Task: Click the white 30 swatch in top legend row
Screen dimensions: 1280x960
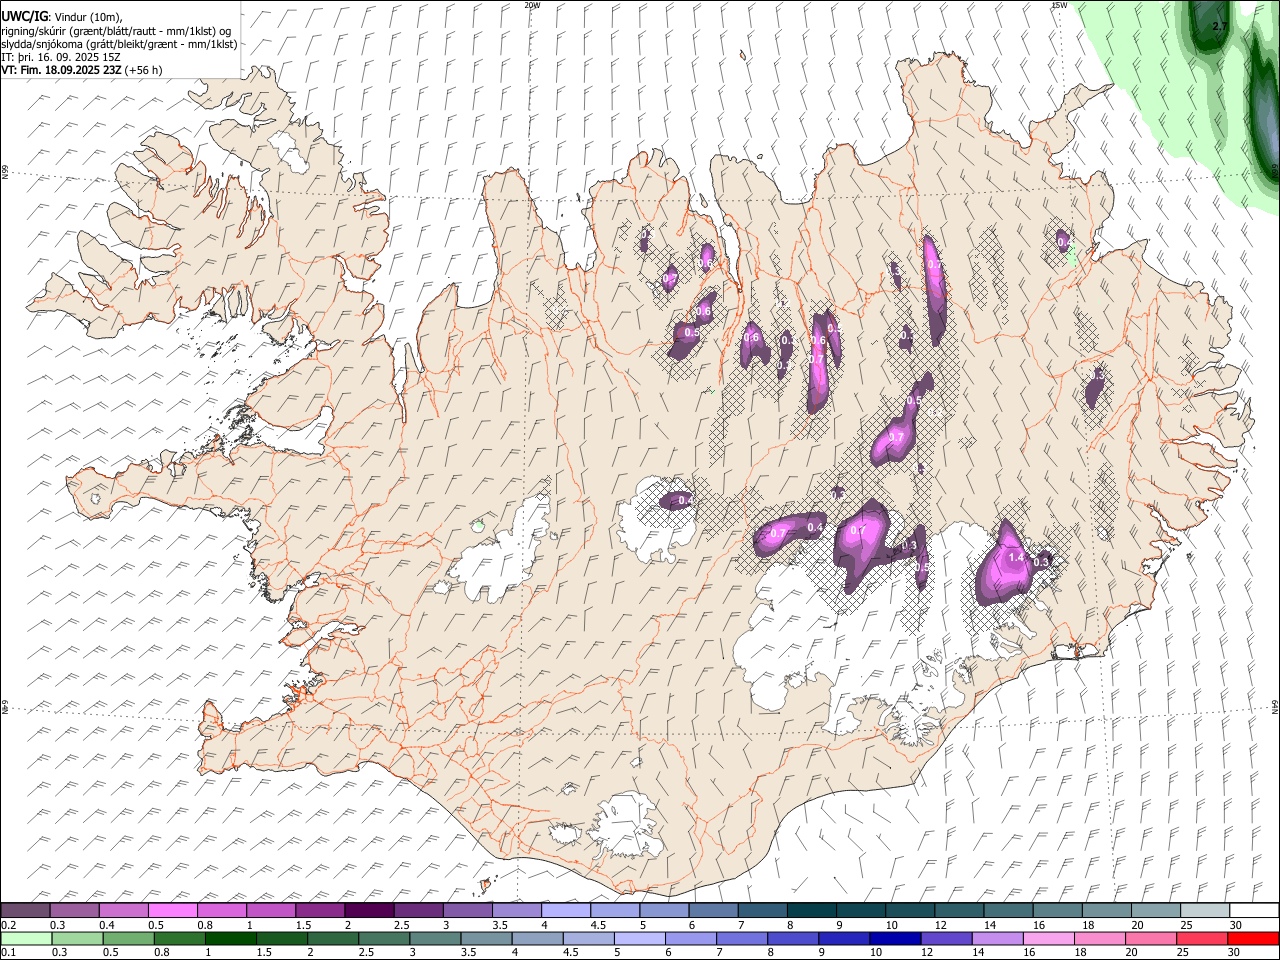Action: coord(1254,910)
